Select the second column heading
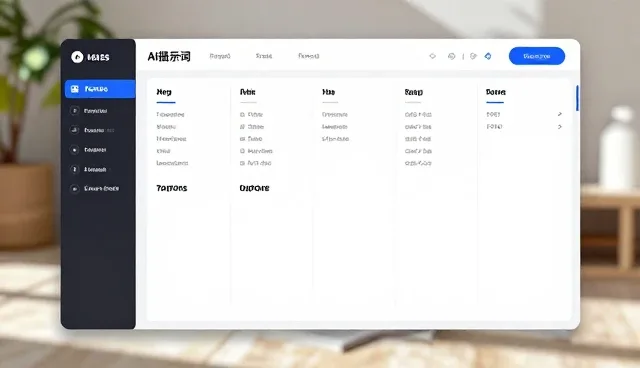The image size is (640, 368). pyautogui.click(x=248, y=92)
